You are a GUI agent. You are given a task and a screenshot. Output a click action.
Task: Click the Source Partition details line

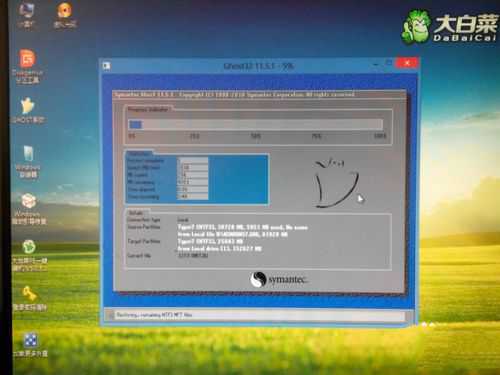click(243, 227)
